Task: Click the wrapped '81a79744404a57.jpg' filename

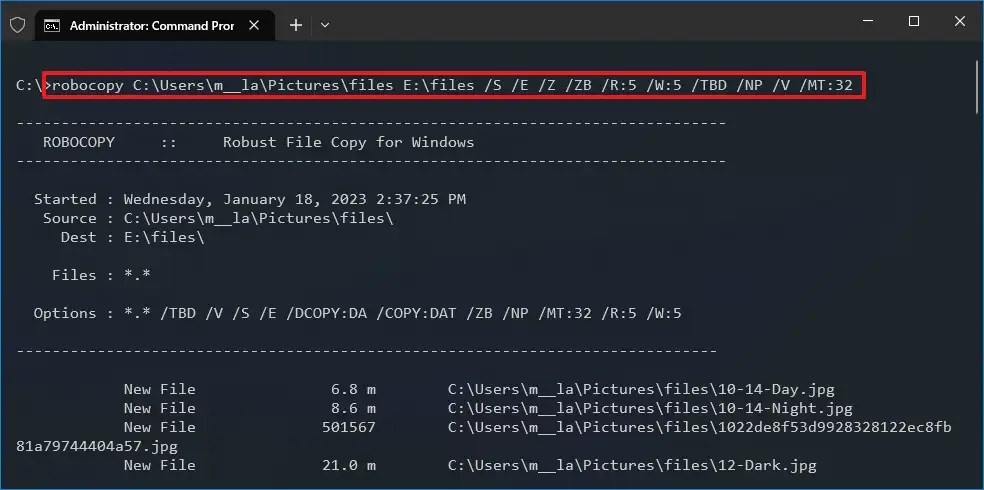Action: pos(97,447)
